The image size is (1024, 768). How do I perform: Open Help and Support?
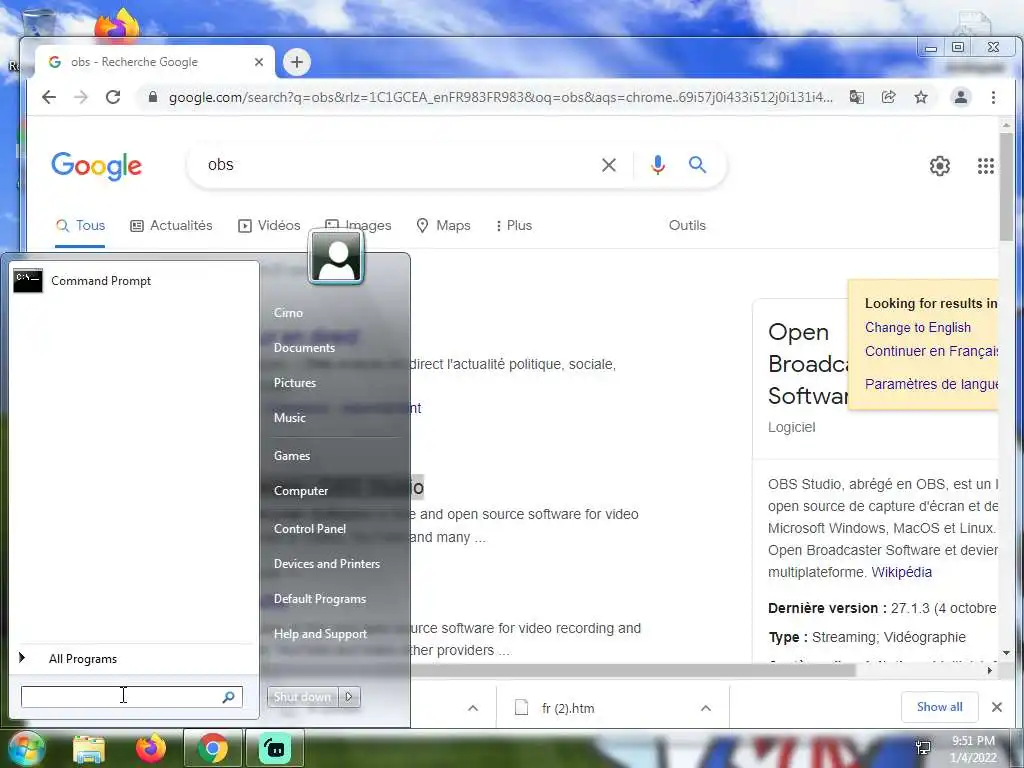[x=320, y=634]
